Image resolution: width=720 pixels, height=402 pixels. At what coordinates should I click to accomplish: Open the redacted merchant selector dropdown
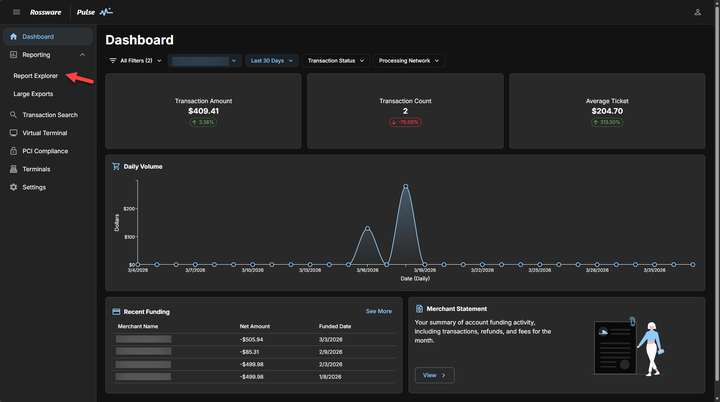[x=205, y=61]
